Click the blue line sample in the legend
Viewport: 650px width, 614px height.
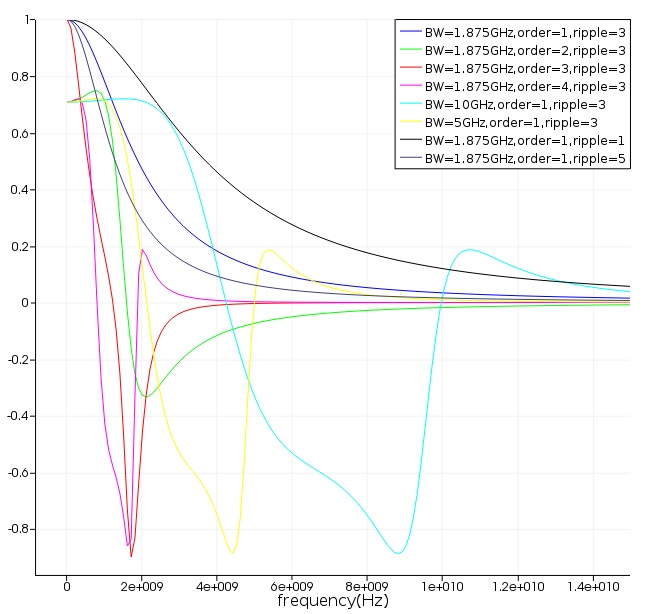410,33
